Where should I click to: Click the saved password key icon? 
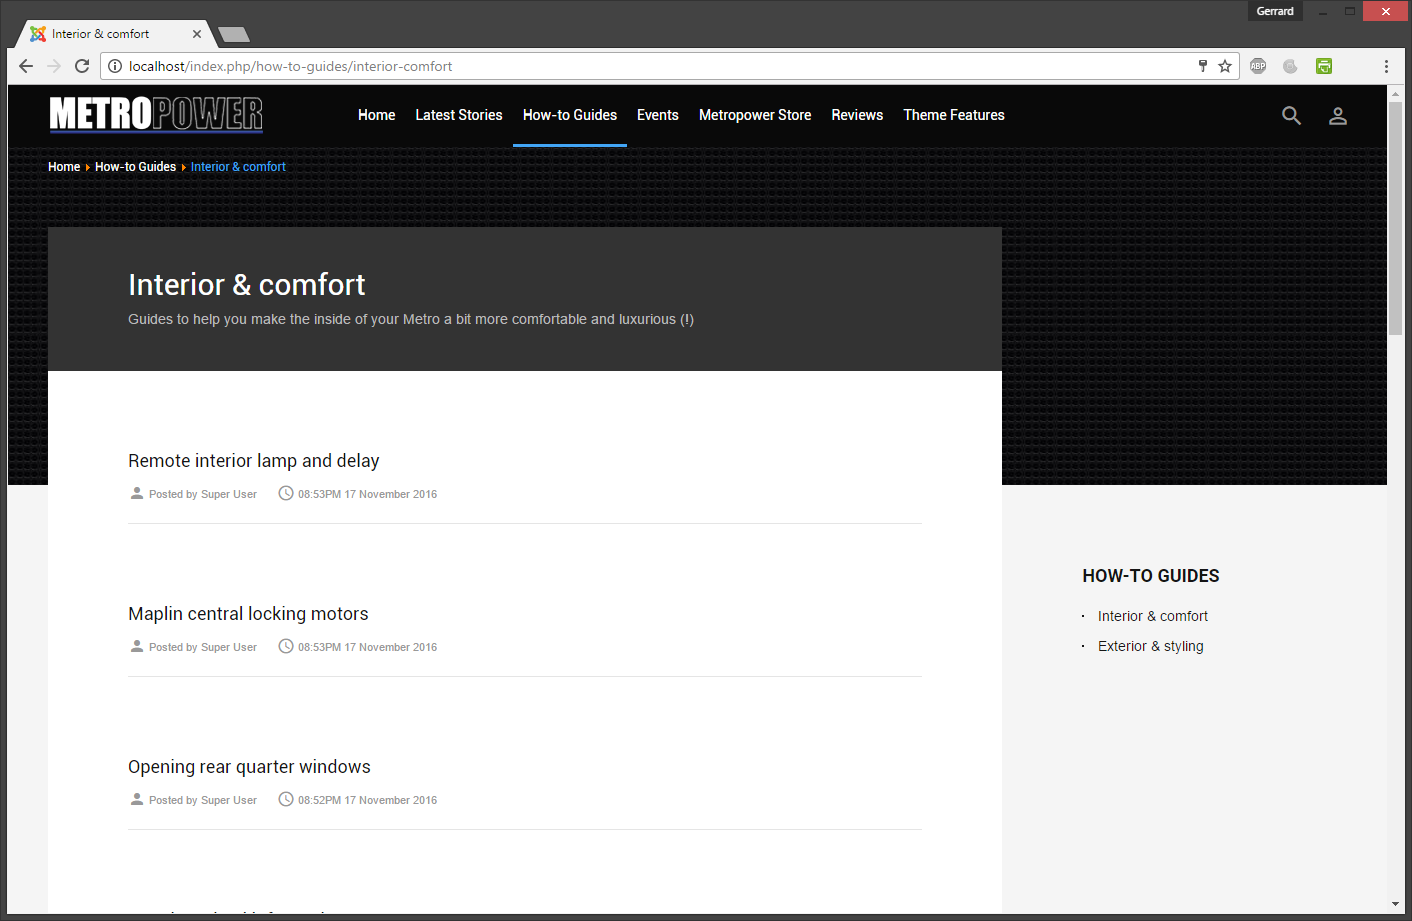(x=1203, y=66)
